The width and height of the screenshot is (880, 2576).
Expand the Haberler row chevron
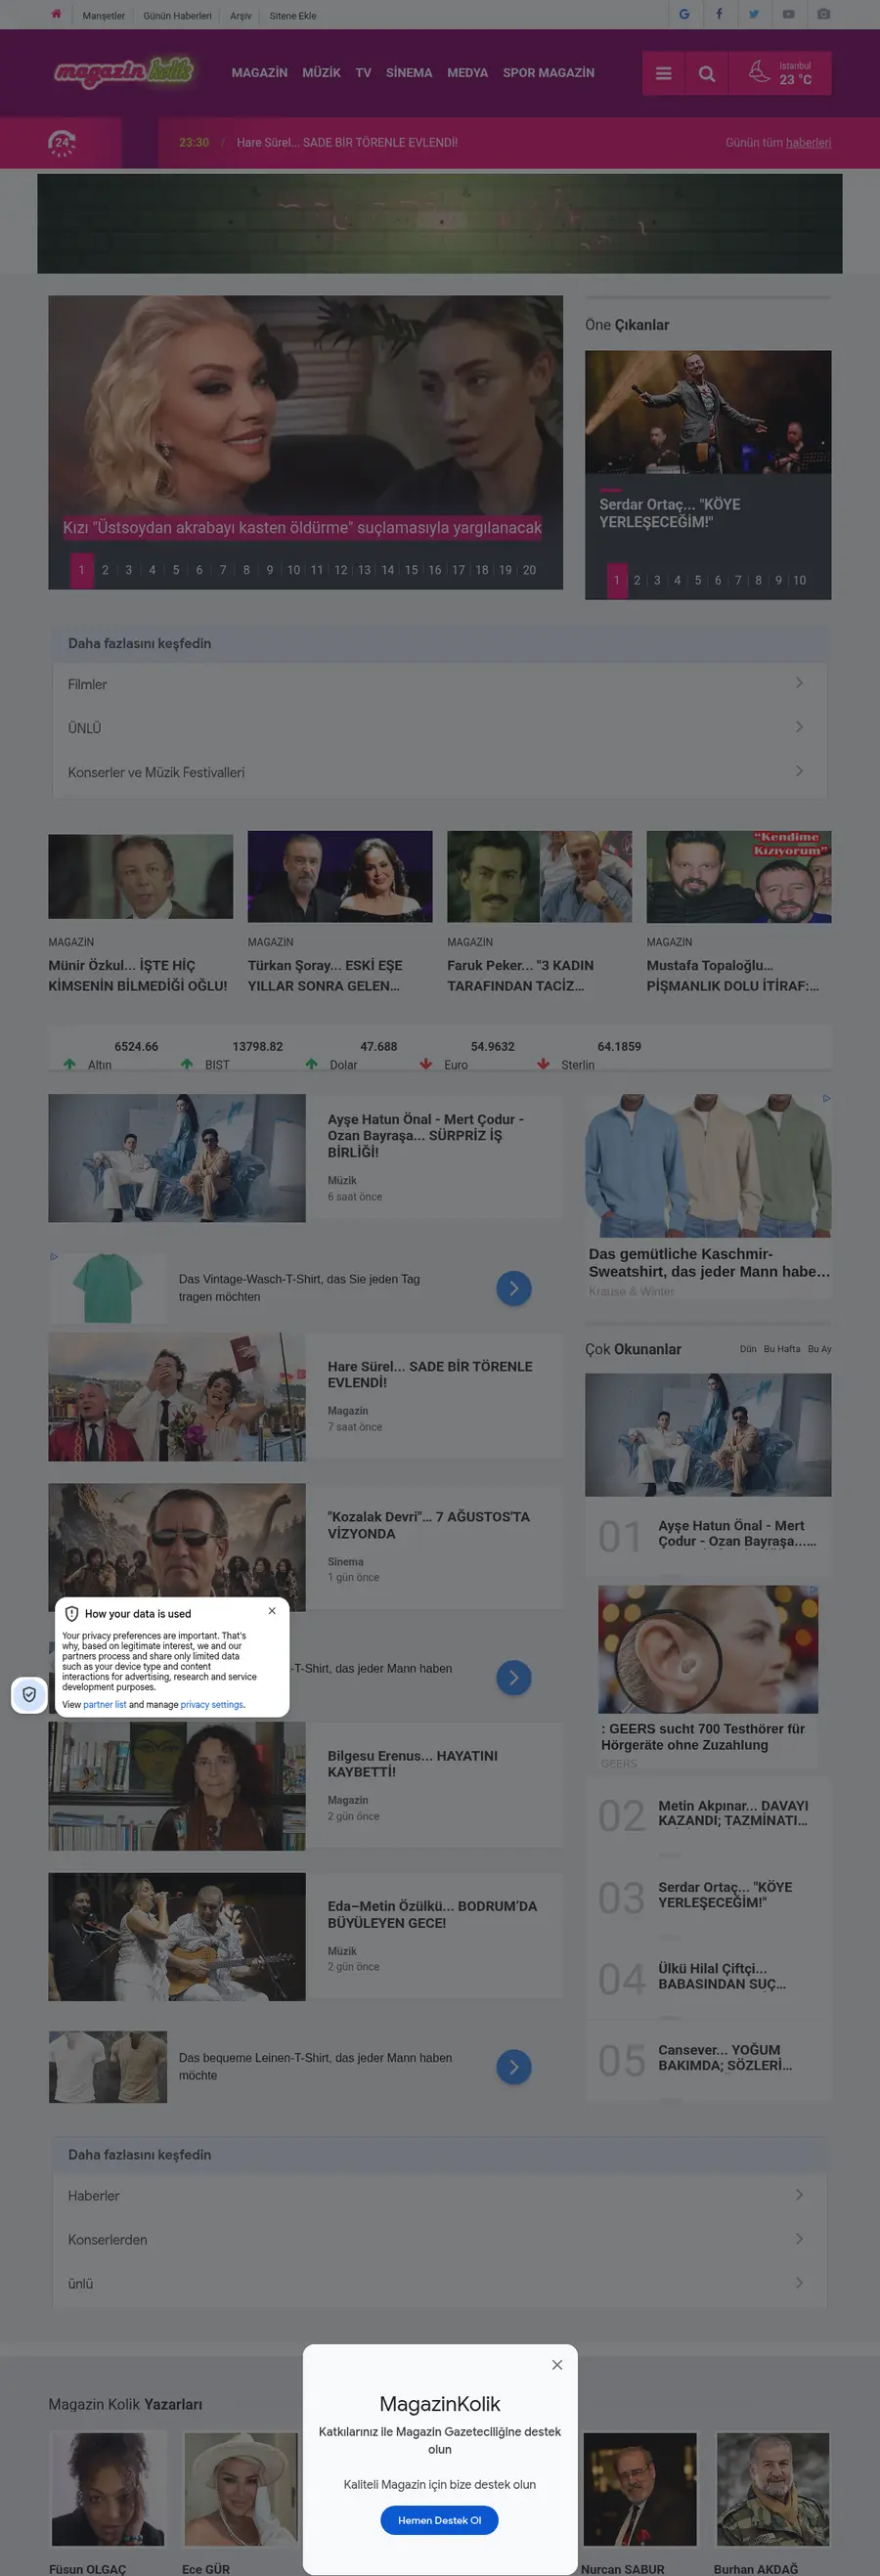(x=799, y=2194)
